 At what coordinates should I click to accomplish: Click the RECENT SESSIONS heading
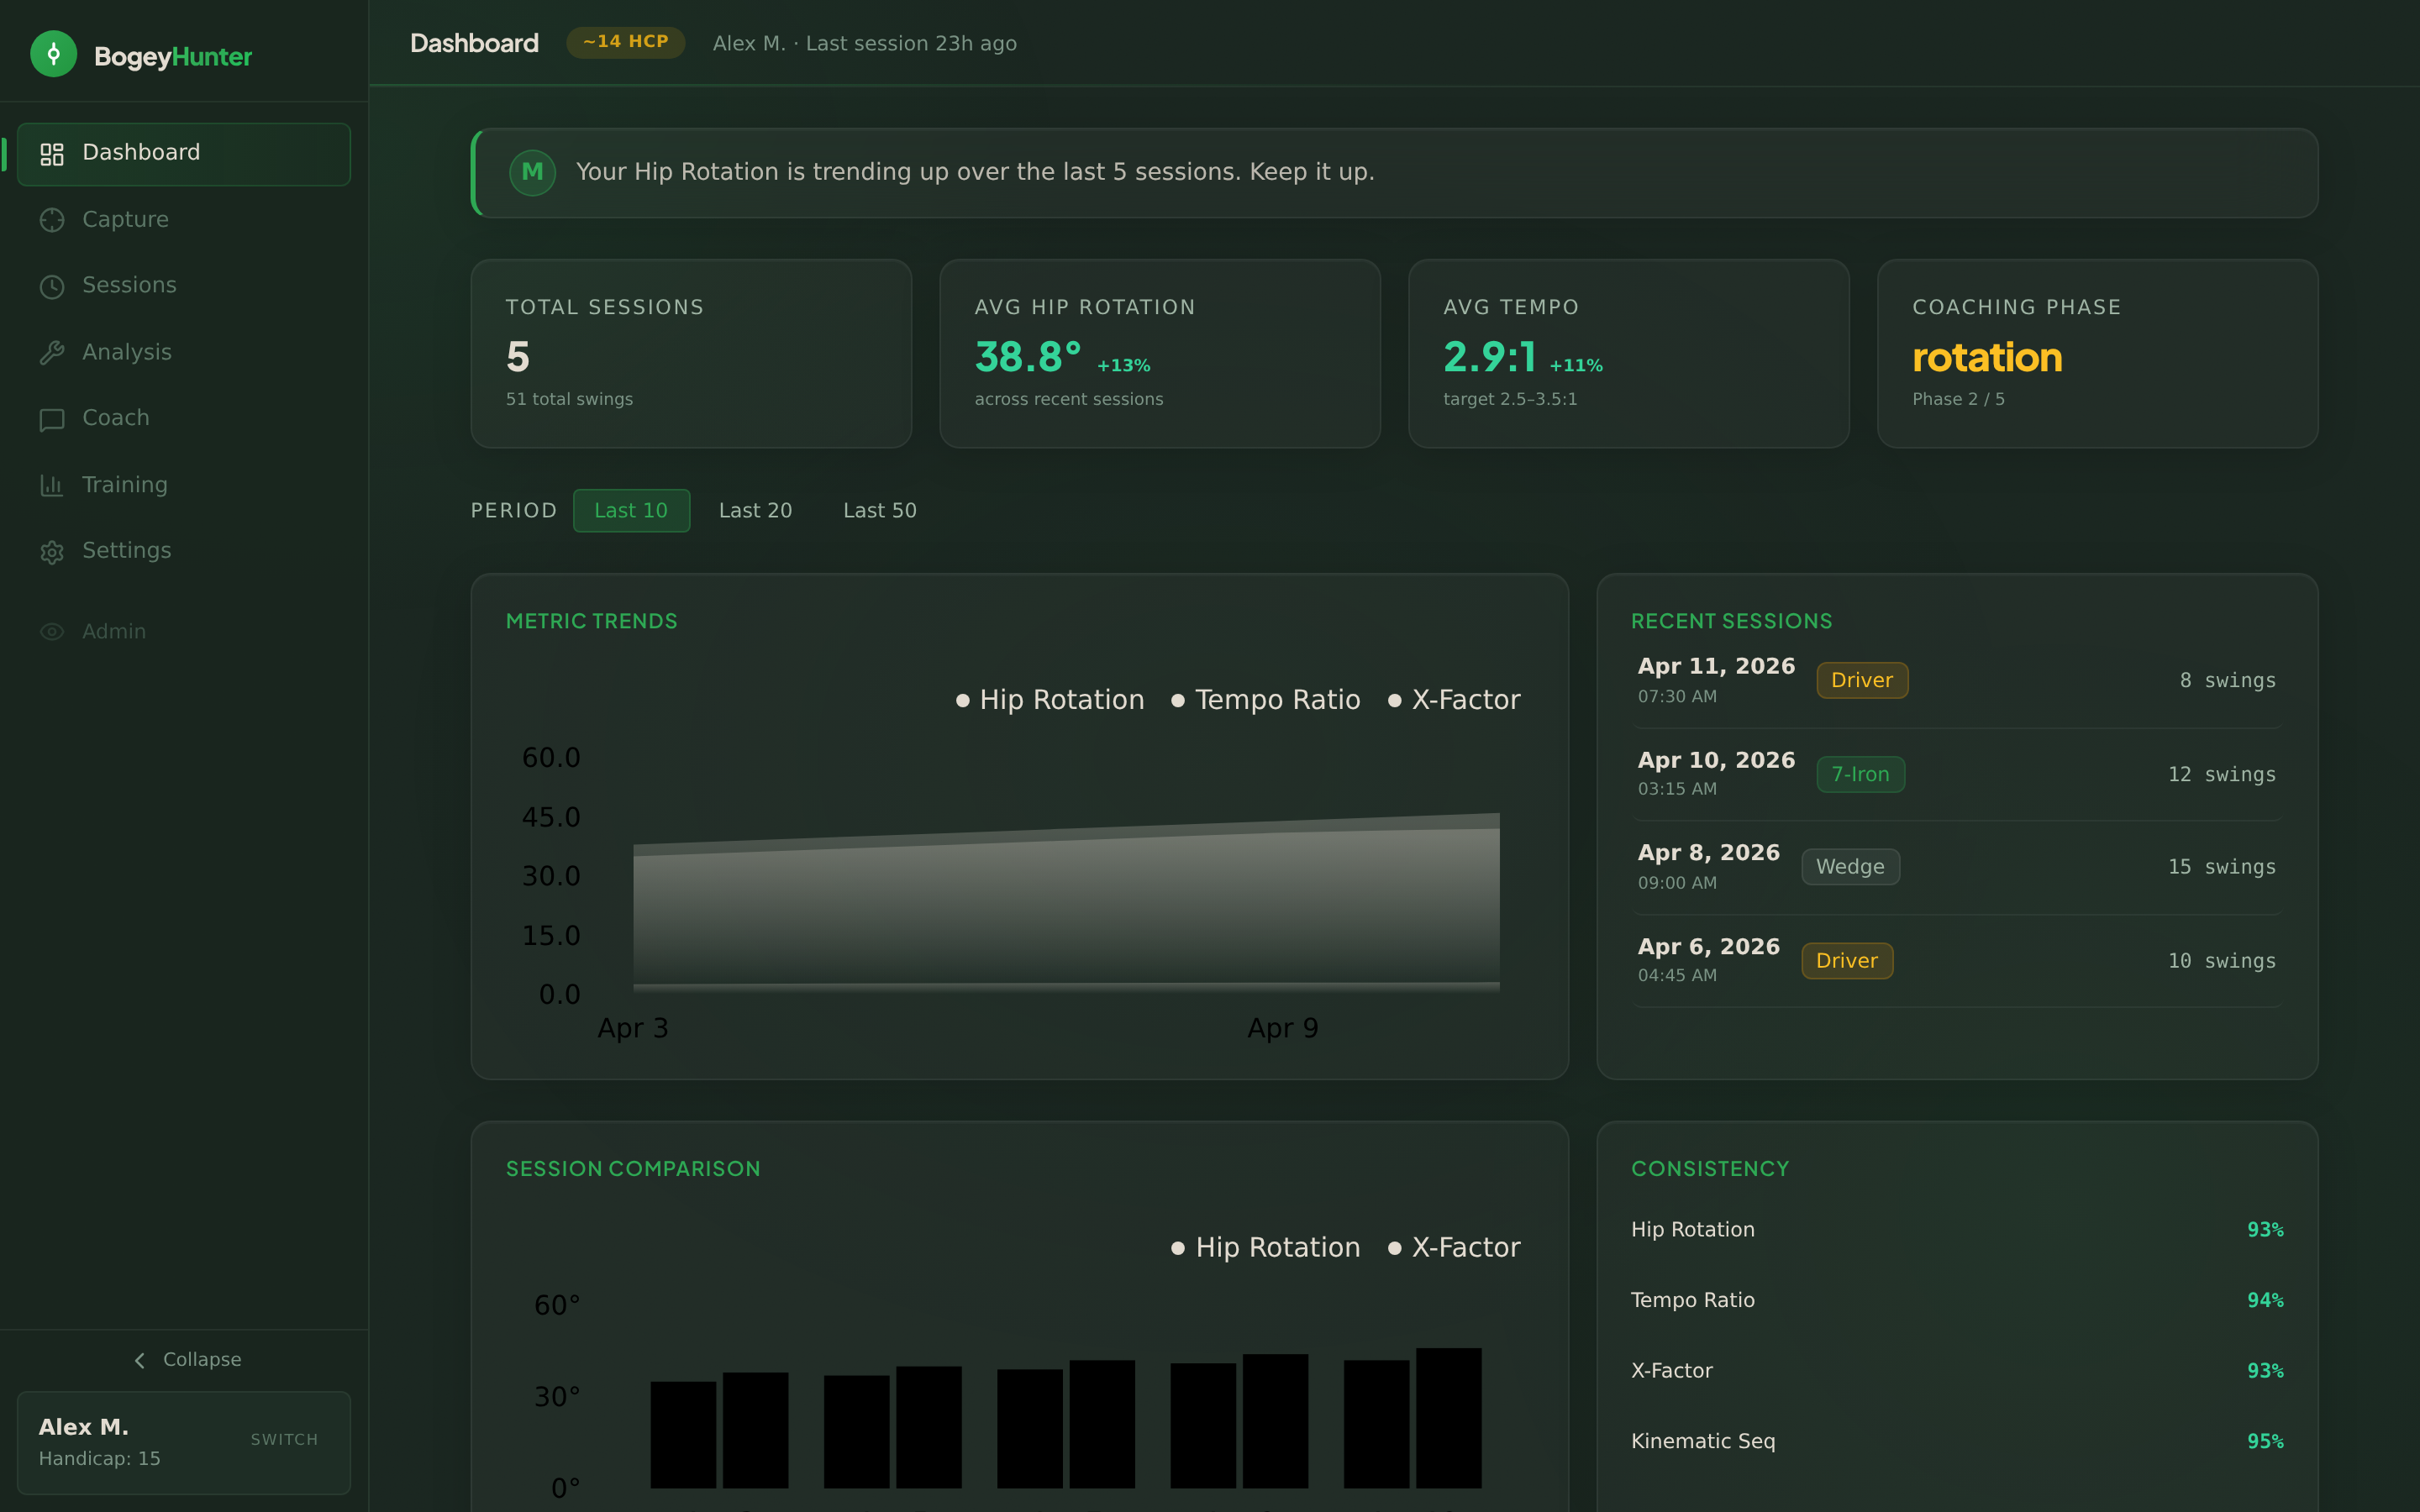1732,621
